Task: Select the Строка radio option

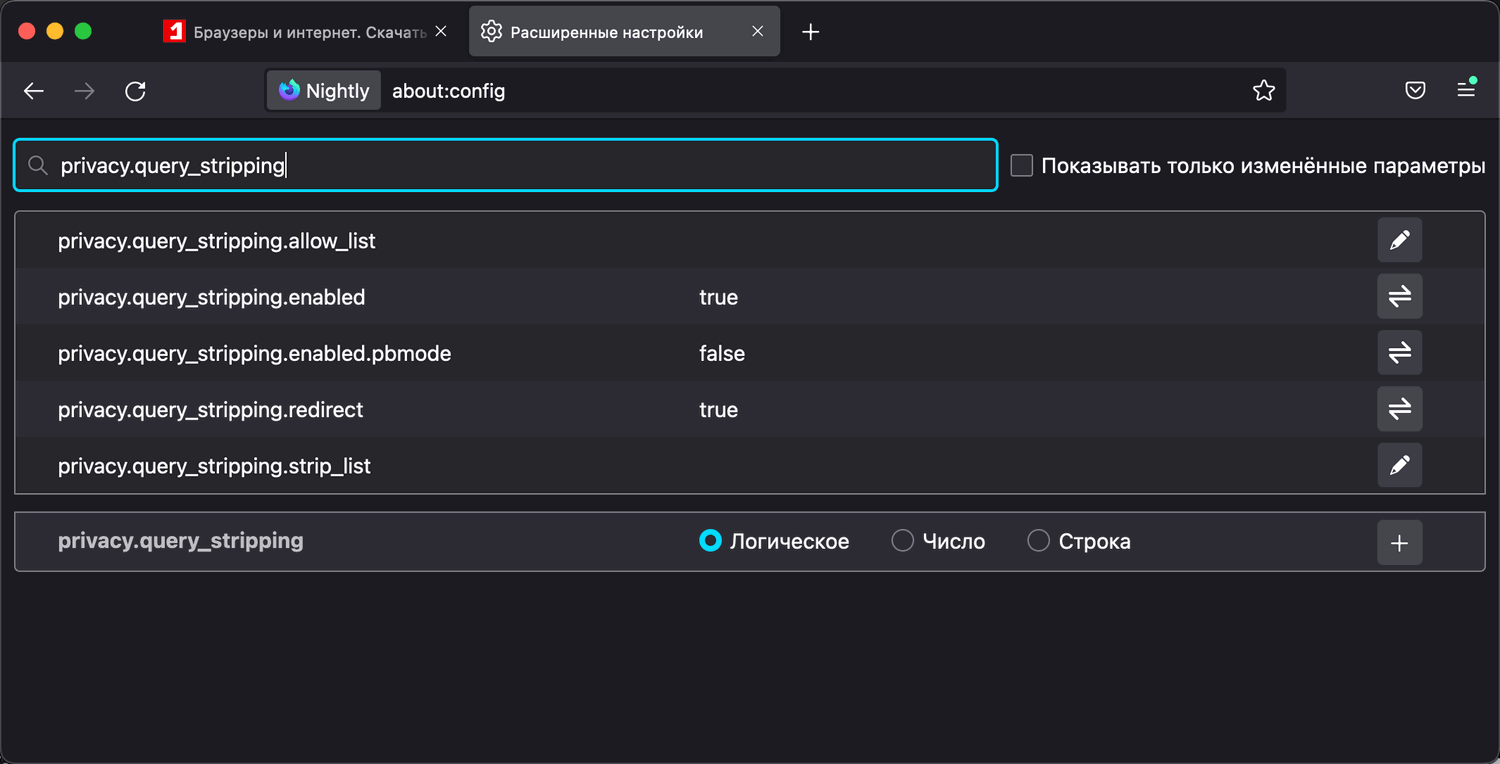Action: pos(1038,541)
